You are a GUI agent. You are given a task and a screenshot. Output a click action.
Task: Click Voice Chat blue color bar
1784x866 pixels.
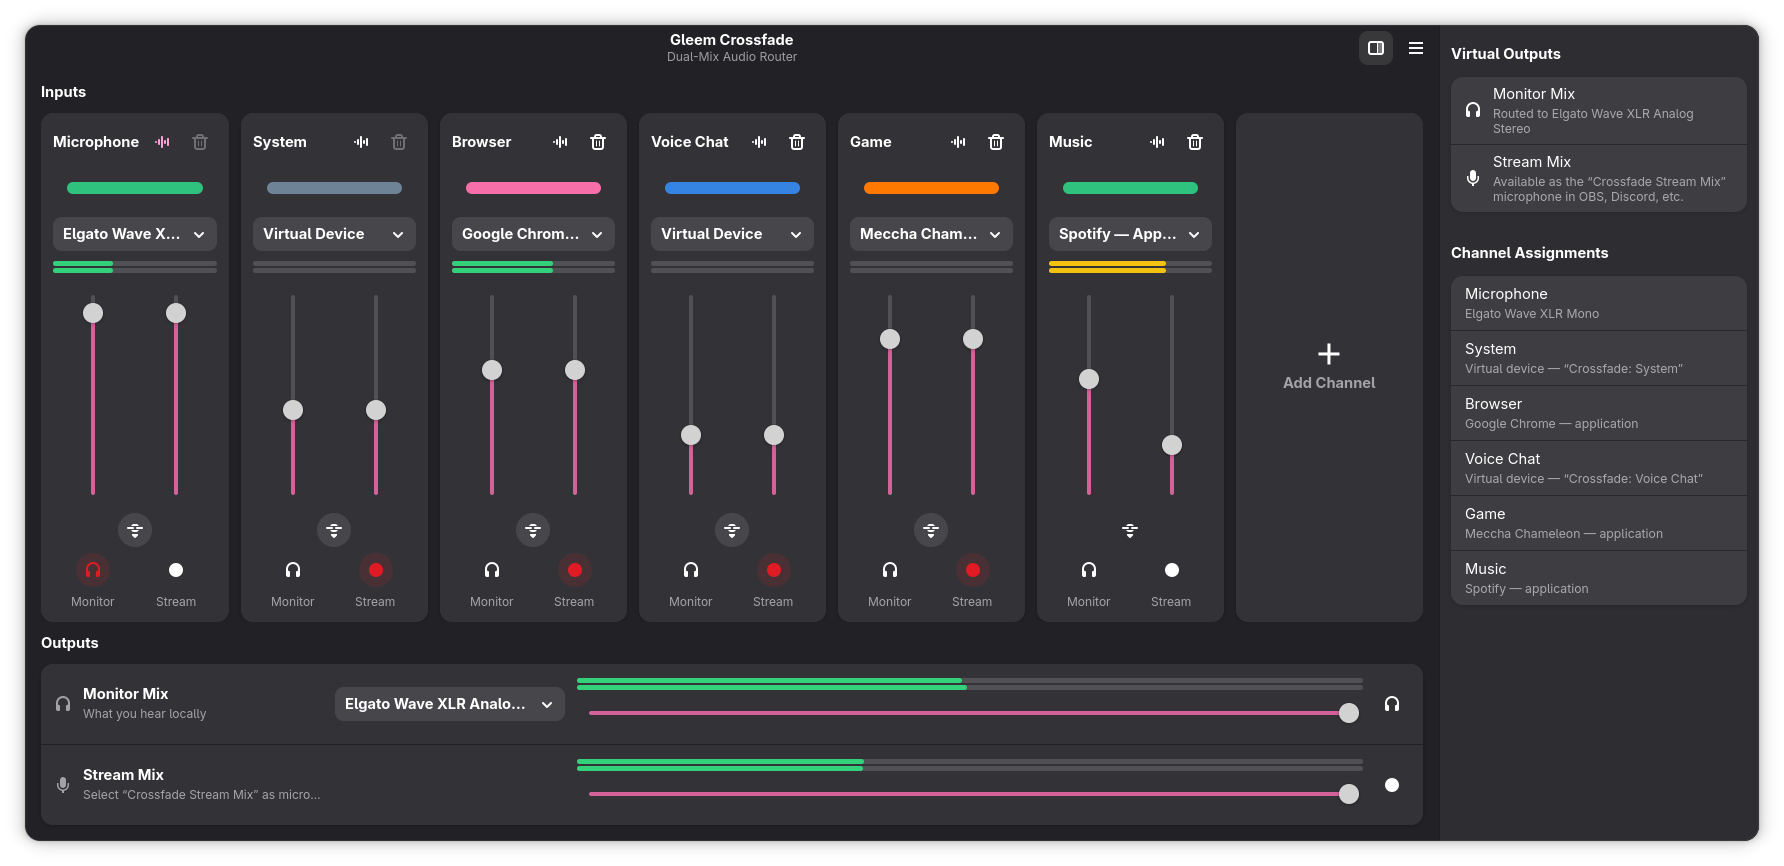[732, 188]
